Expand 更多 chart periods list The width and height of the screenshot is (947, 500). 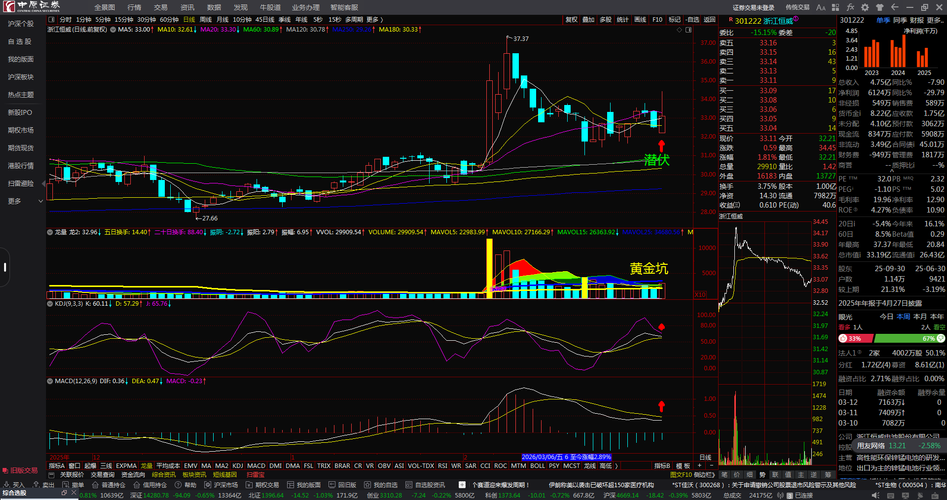point(374,19)
